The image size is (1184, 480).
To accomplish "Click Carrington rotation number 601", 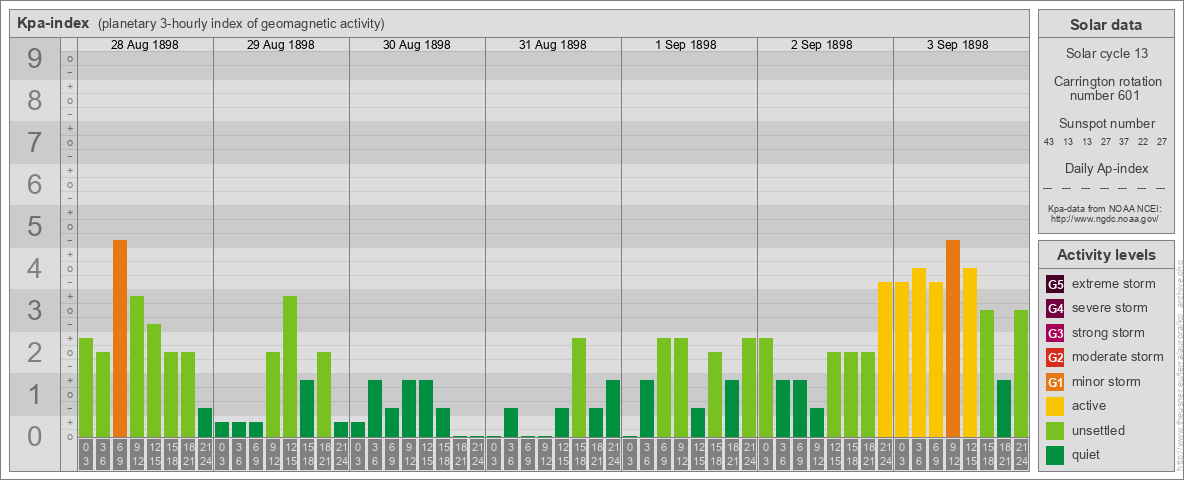I will click(1106, 88).
